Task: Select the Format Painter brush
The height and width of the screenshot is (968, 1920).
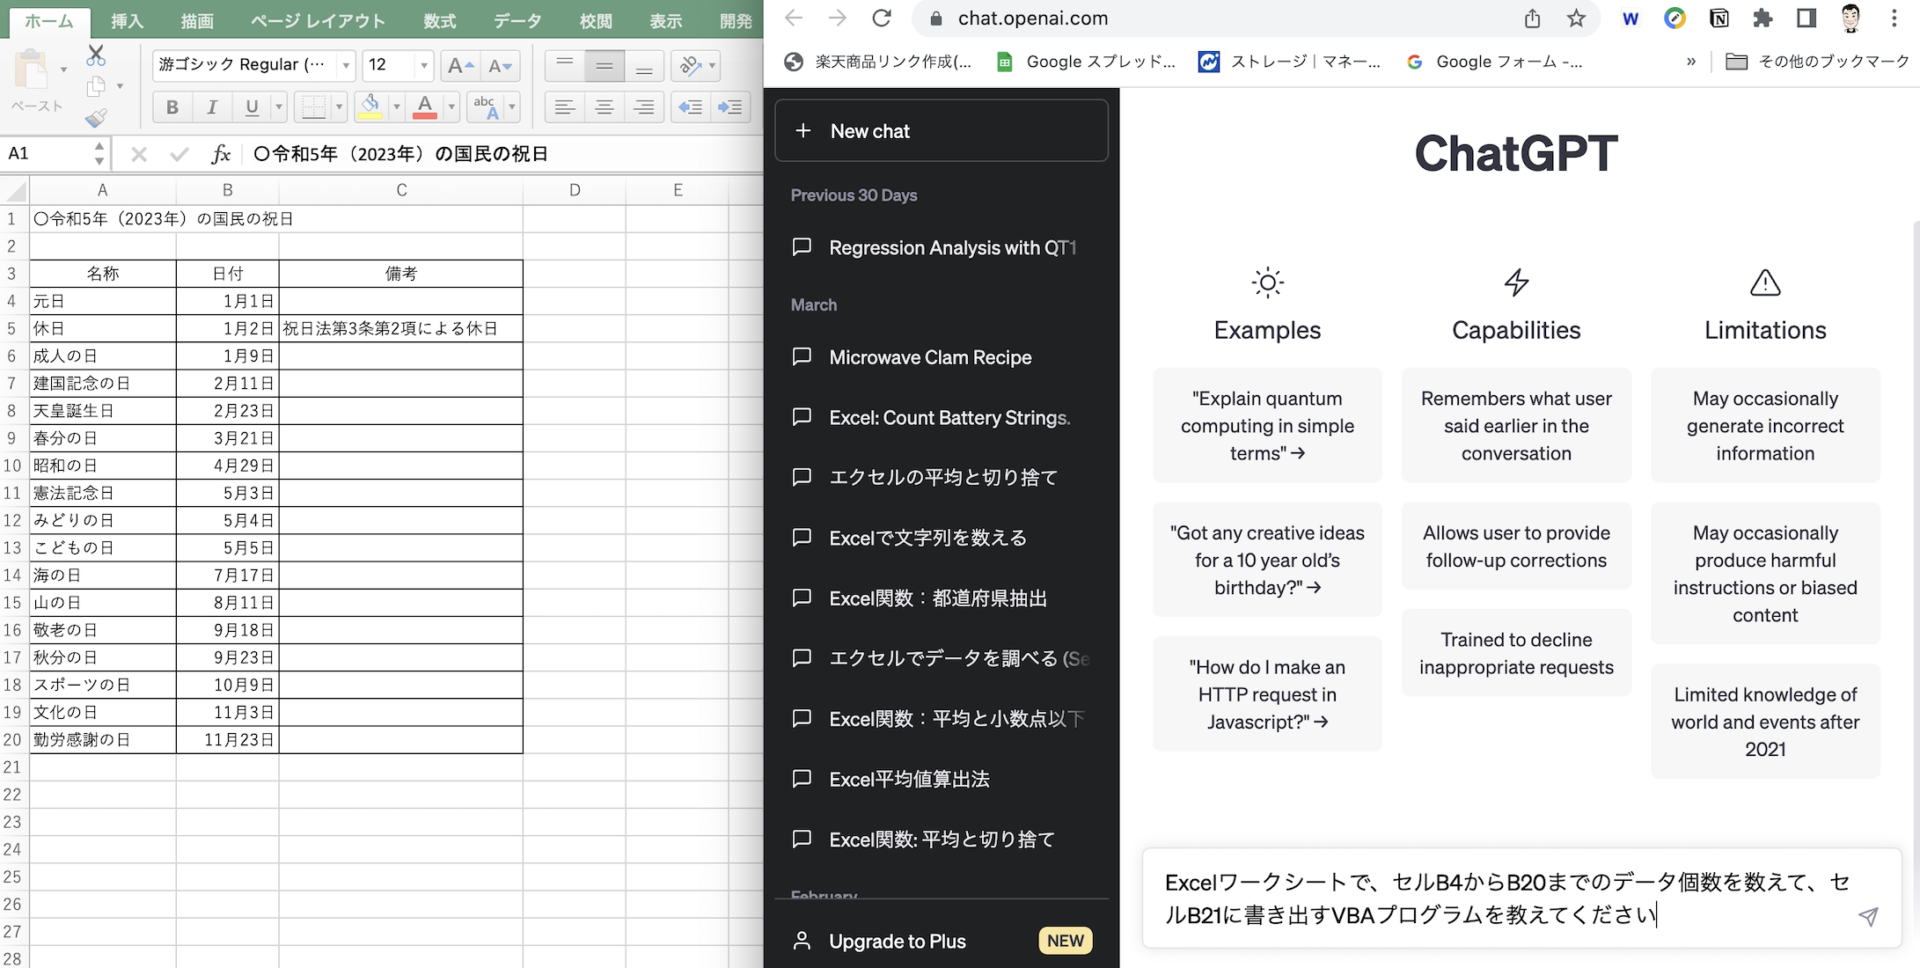Action: pyautogui.click(x=97, y=118)
